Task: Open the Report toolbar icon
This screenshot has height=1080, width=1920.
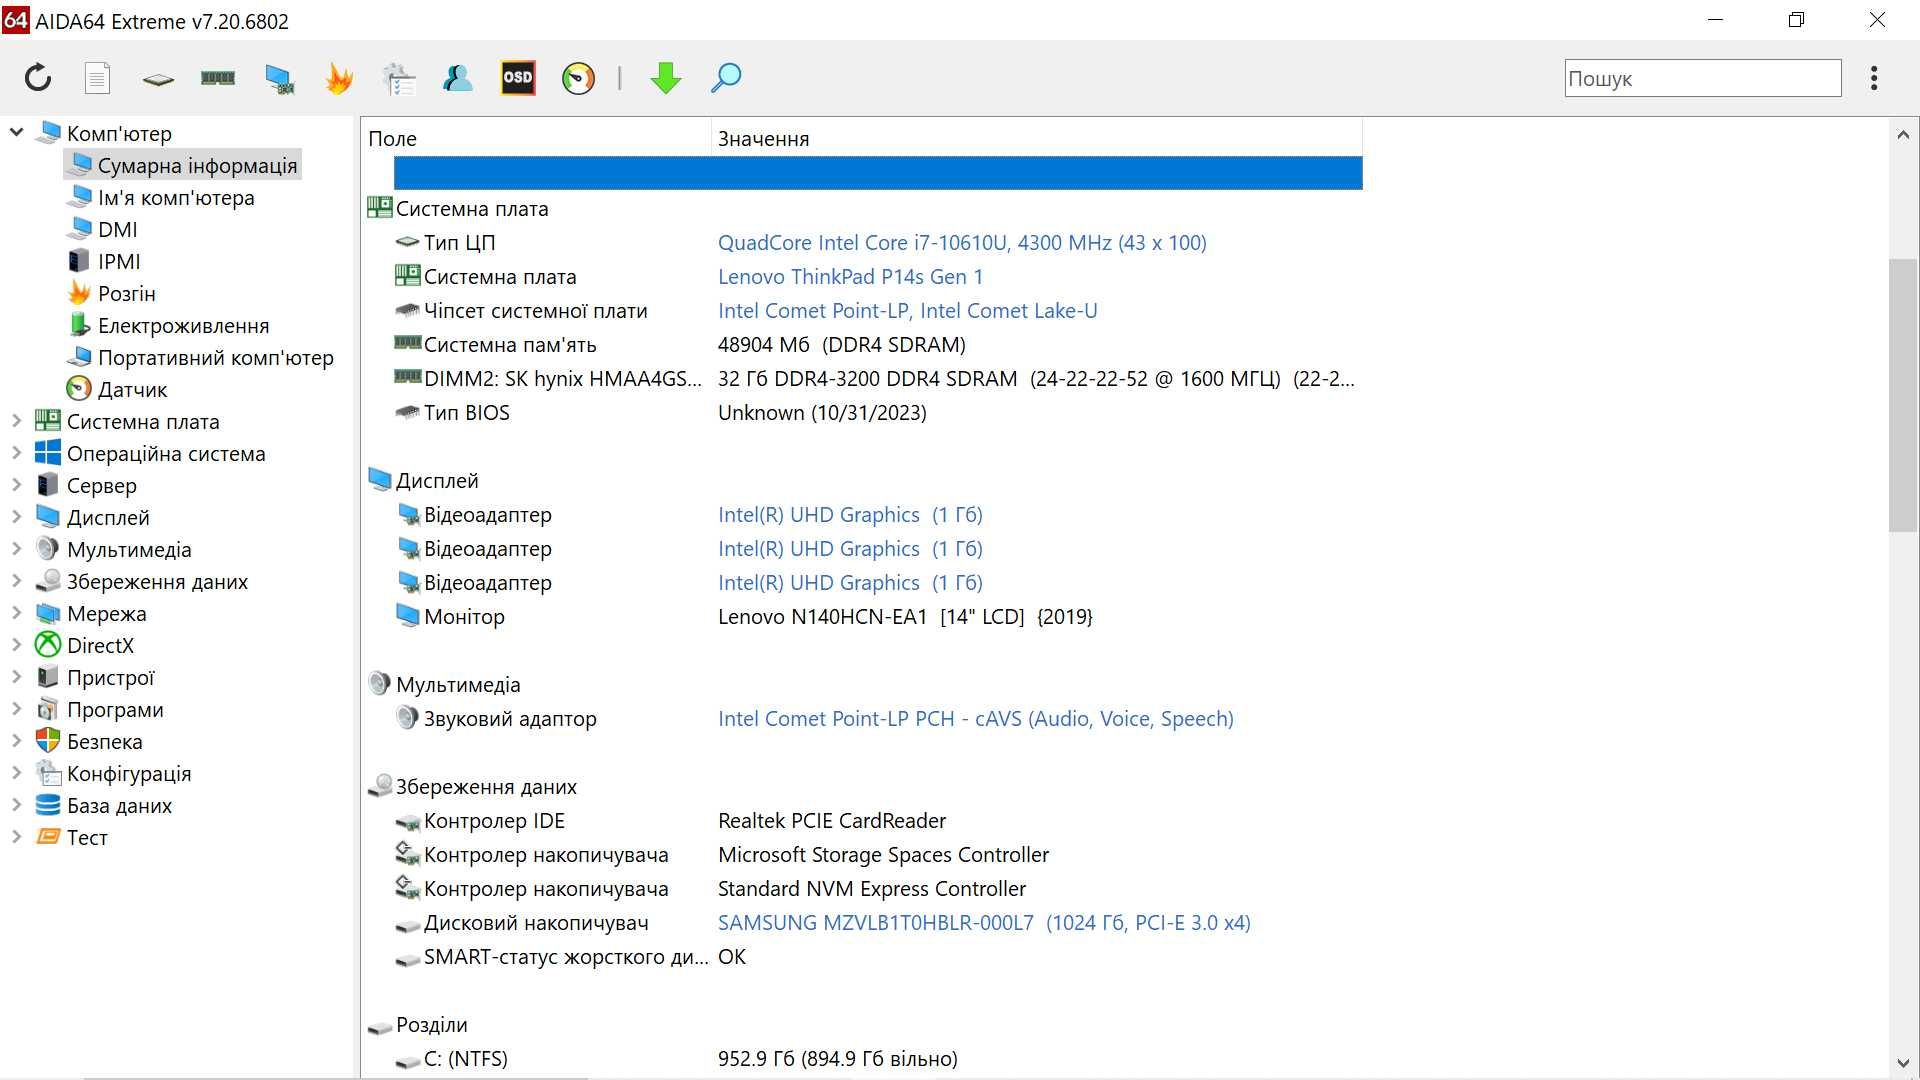Action: pos(97,78)
